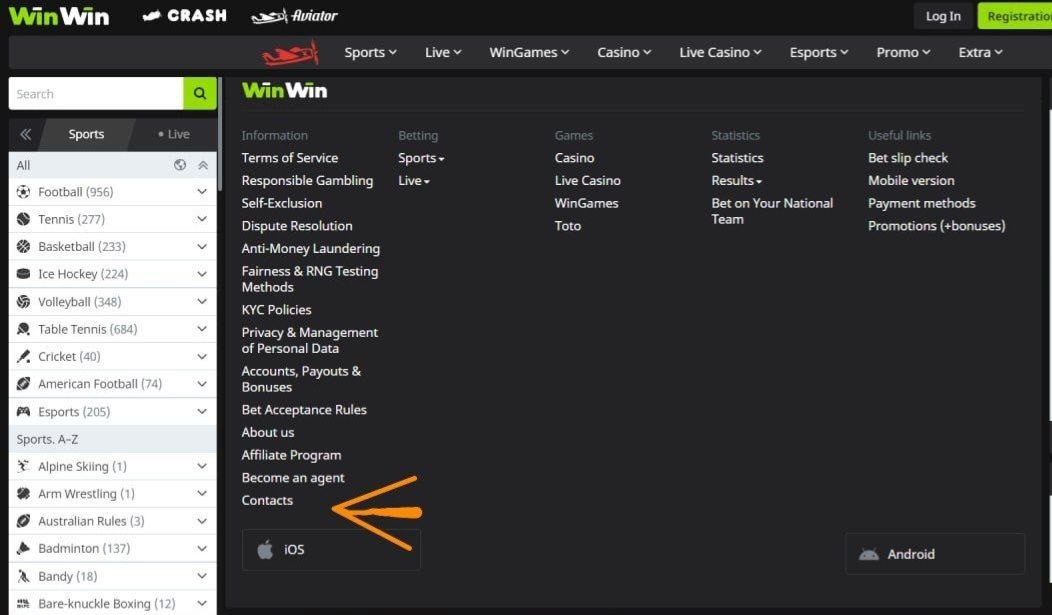Click the Android app download button
The width and height of the screenshot is (1052, 615).
(x=935, y=554)
